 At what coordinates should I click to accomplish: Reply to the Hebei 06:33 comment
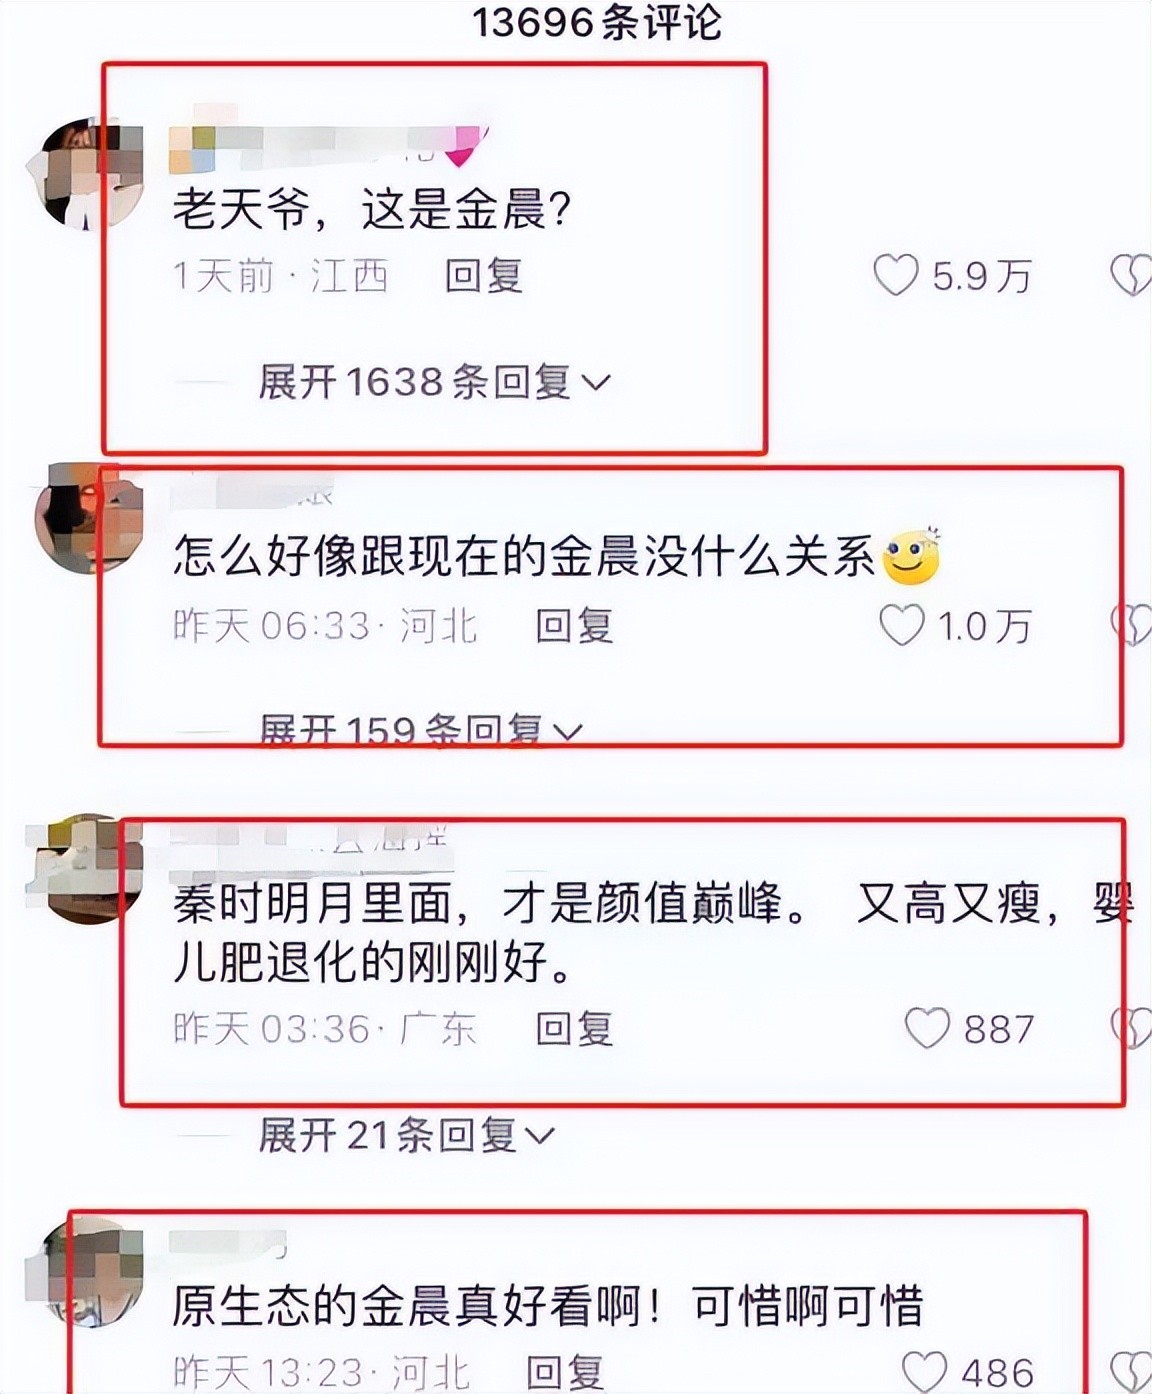point(574,626)
